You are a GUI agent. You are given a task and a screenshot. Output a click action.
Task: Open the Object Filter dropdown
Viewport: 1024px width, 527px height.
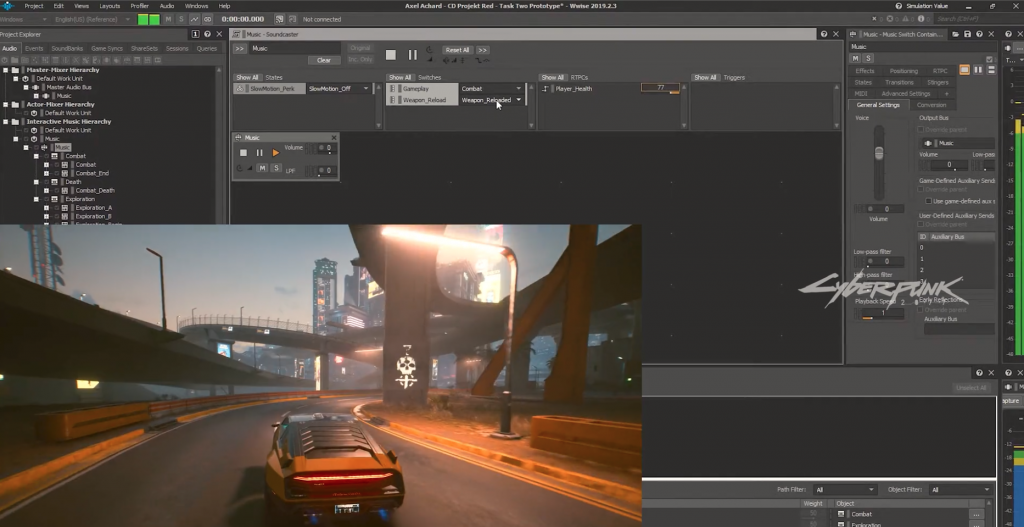pyautogui.click(x=961, y=490)
